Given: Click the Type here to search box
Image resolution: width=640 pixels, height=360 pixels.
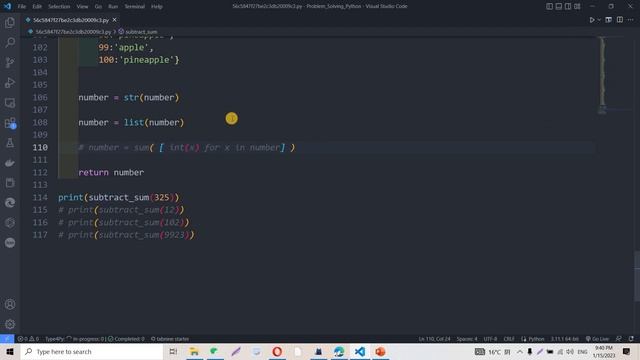Looking at the screenshot, I should 92,351.
